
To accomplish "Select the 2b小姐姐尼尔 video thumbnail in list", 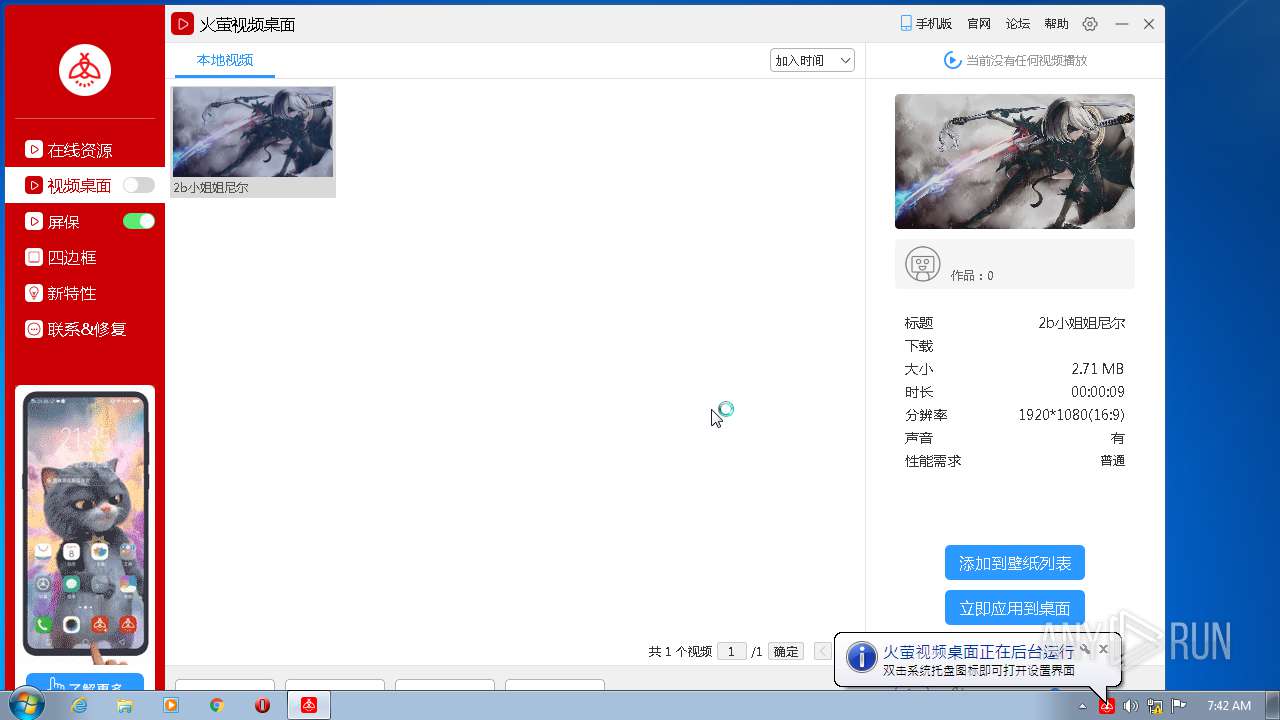I will coord(253,141).
